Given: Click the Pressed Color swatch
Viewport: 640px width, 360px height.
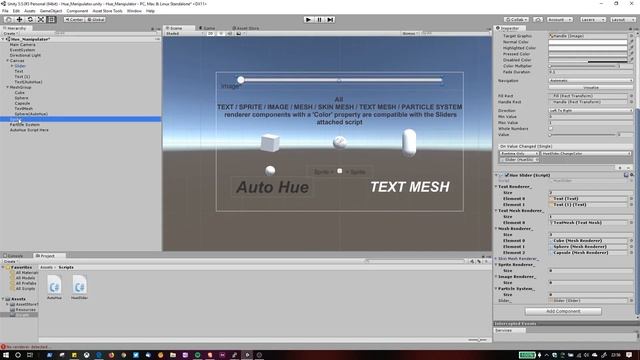Looking at the screenshot, I should coord(588,54).
